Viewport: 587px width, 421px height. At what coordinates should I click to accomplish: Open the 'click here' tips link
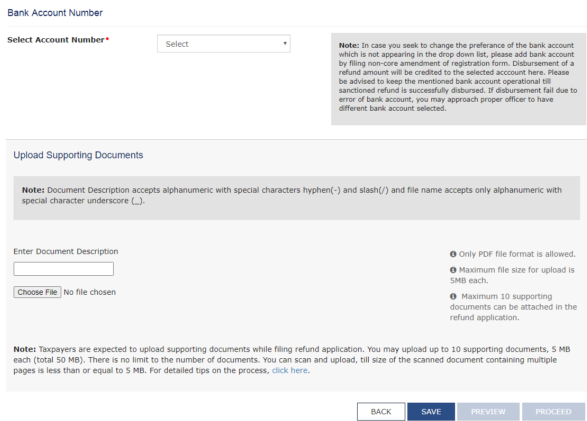[x=290, y=370]
